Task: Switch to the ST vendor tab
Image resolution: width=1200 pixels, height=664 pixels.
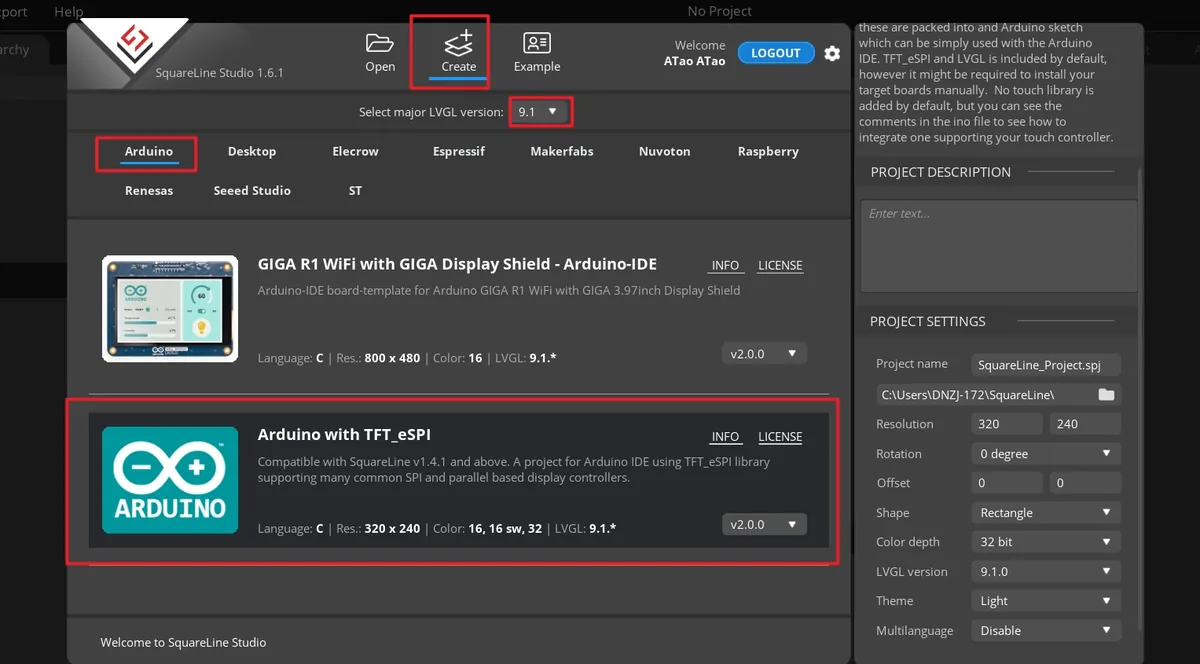Action: point(355,191)
